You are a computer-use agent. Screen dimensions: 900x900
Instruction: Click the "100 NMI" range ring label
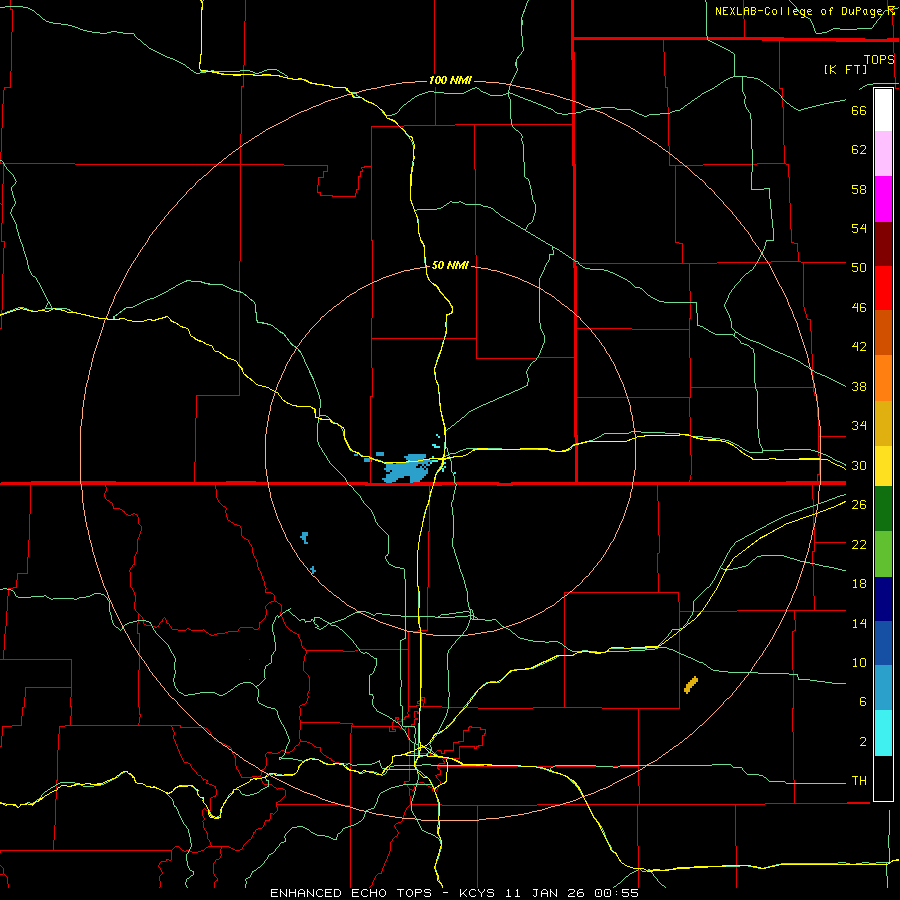(x=450, y=80)
